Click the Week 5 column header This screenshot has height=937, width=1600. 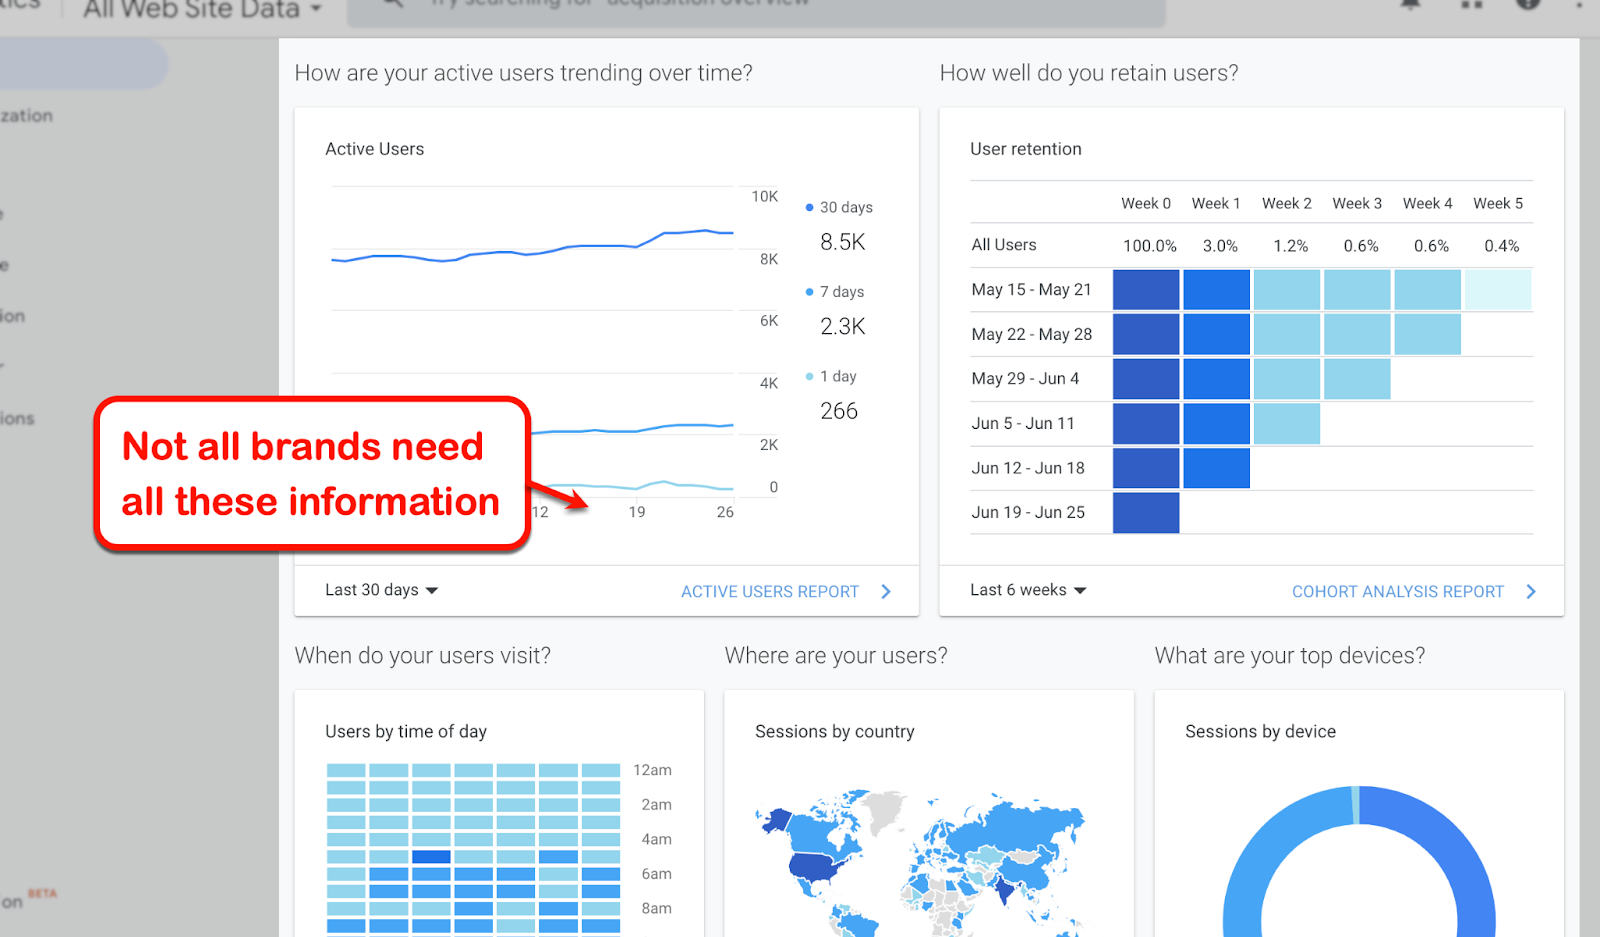(x=1498, y=203)
